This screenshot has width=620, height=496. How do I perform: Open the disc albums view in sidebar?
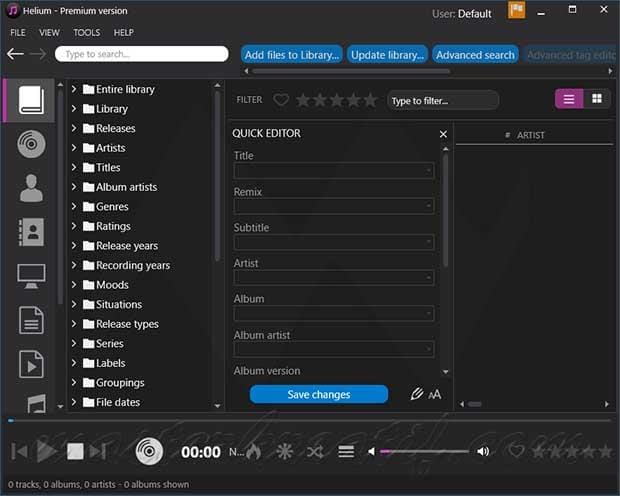coord(31,144)
